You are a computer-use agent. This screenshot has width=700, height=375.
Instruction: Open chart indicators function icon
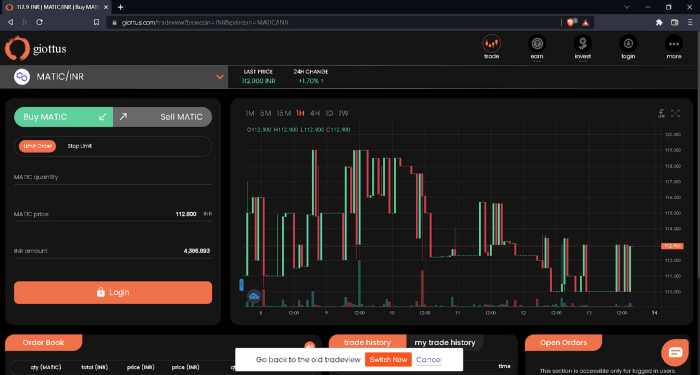tap(661, 113)
